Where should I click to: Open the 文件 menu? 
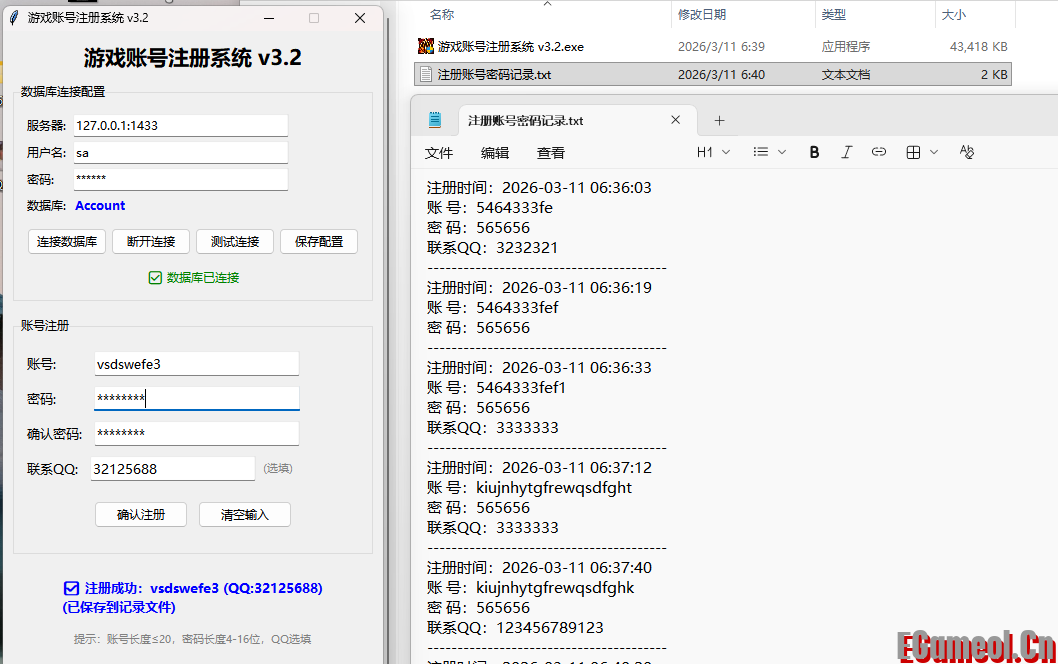click(439, 153)
